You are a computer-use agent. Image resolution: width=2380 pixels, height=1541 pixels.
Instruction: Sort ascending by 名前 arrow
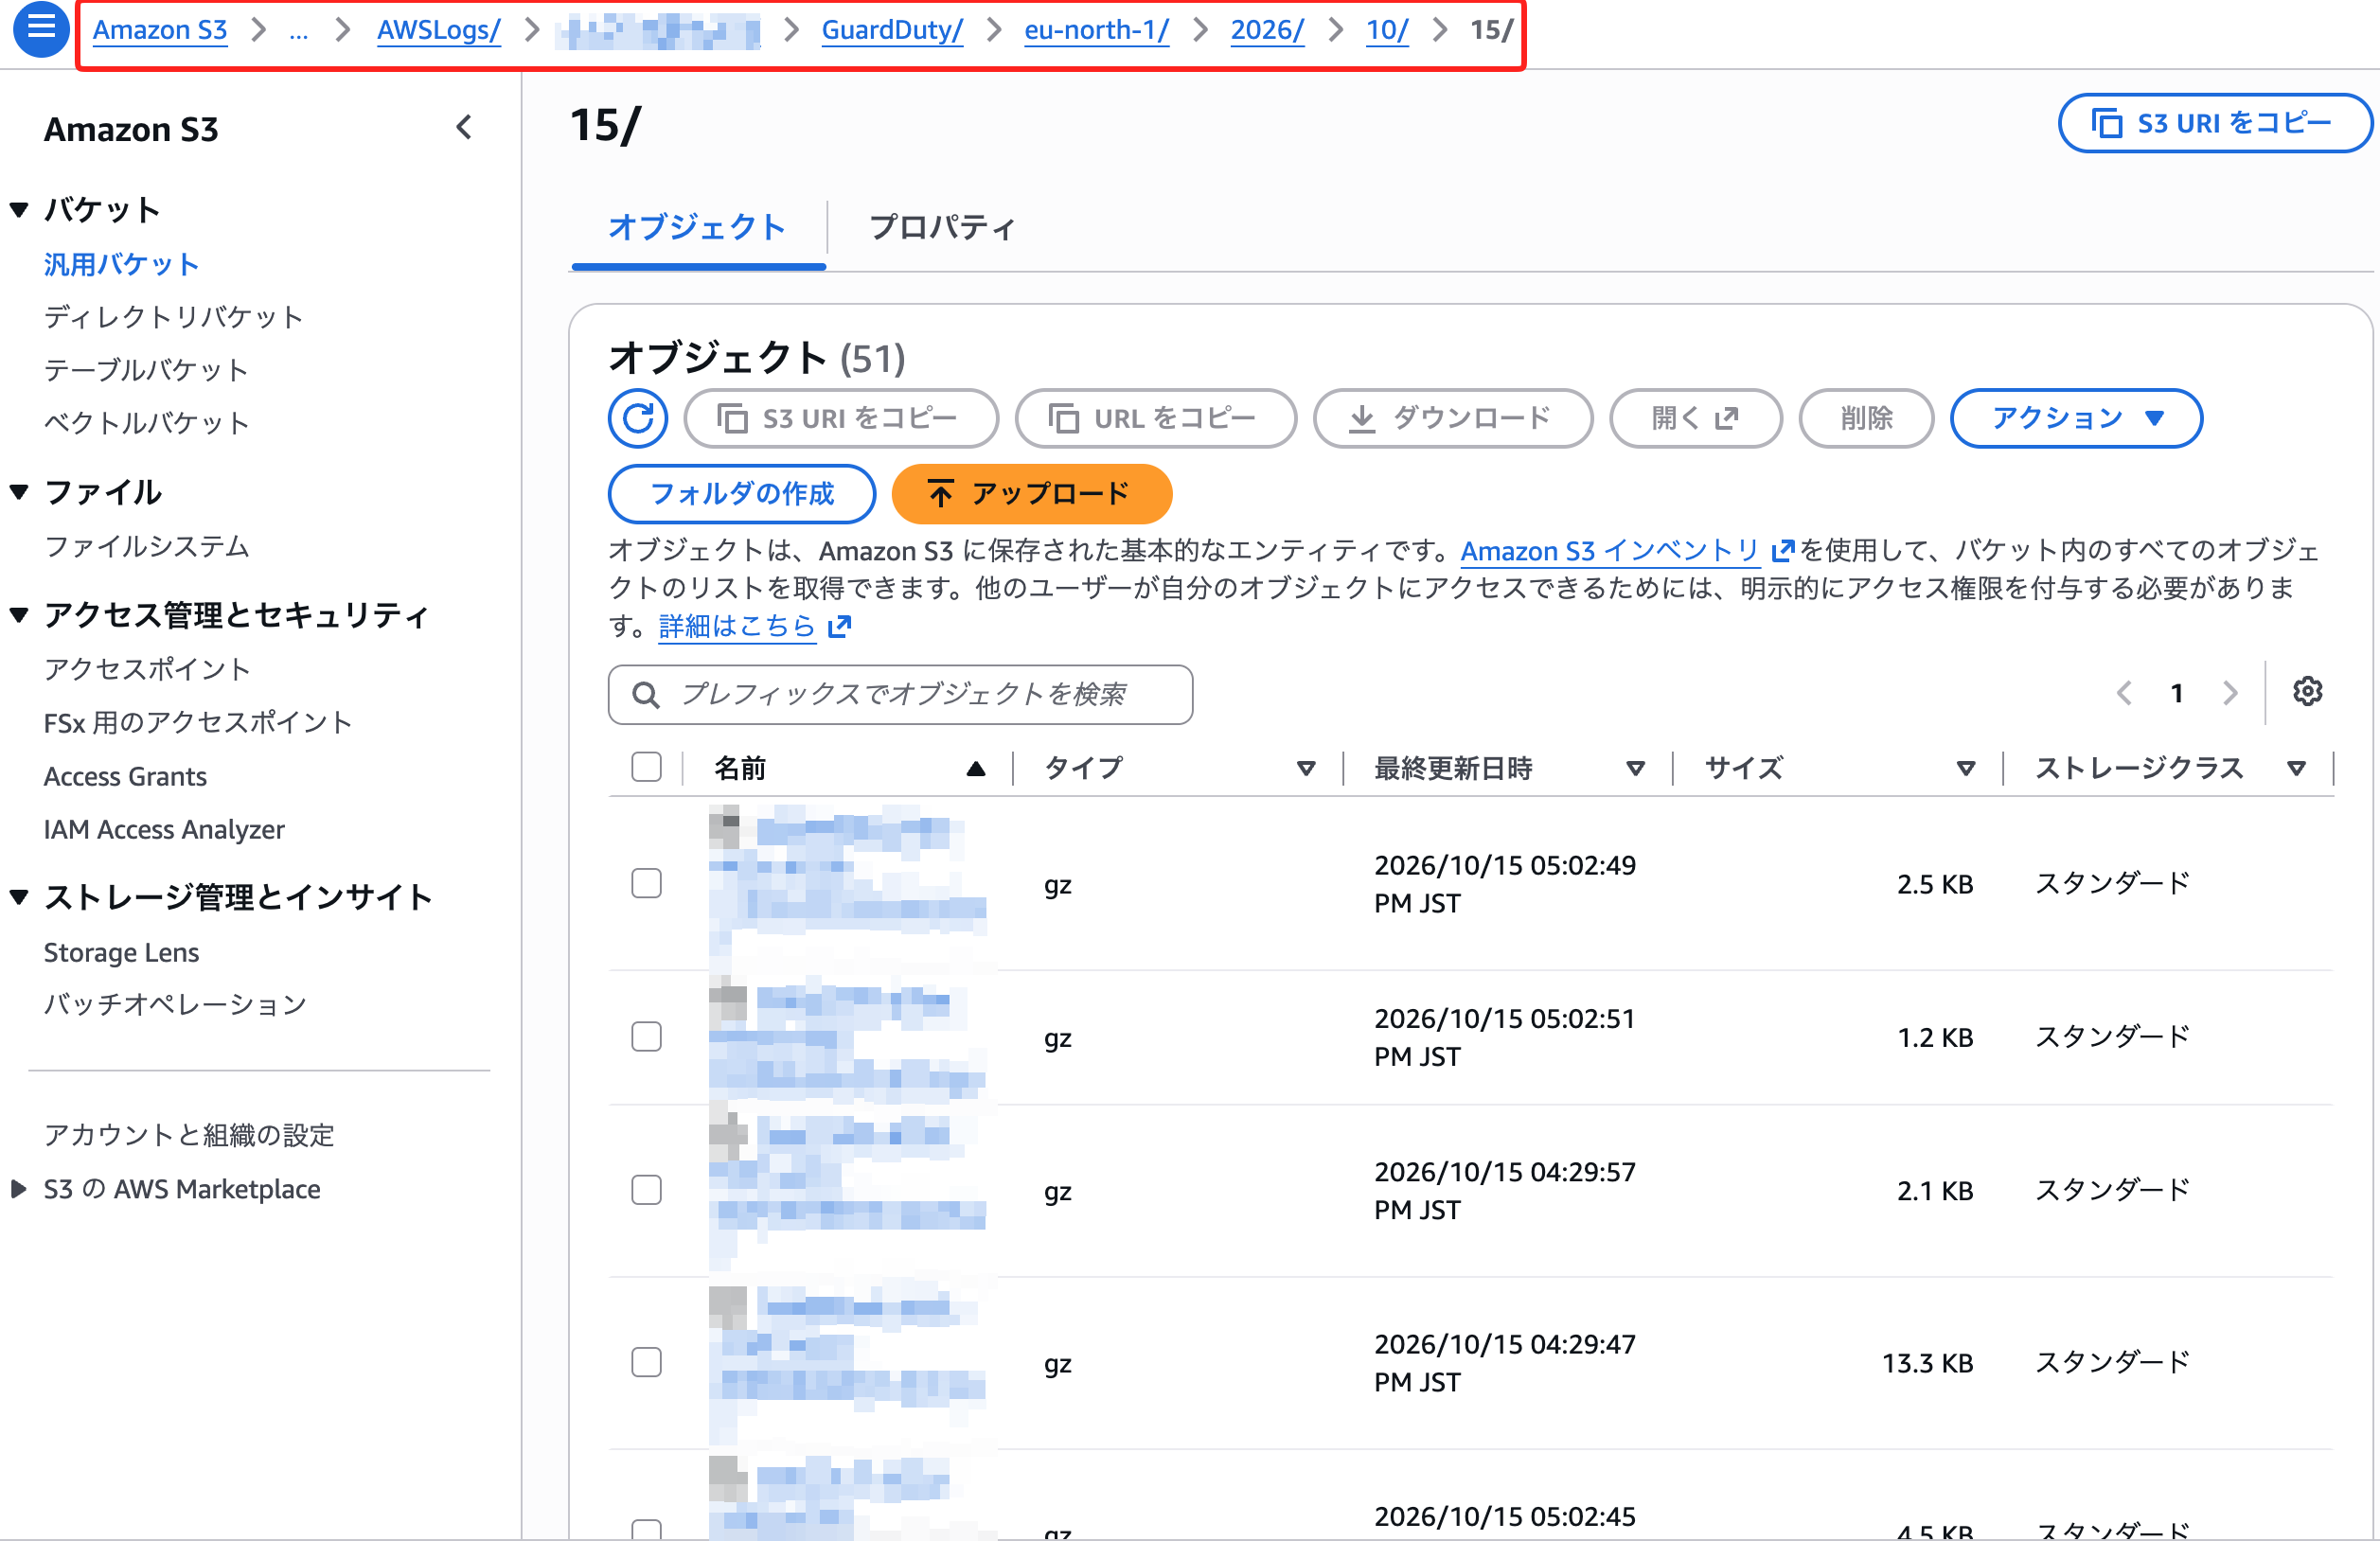tap(976, 769)
